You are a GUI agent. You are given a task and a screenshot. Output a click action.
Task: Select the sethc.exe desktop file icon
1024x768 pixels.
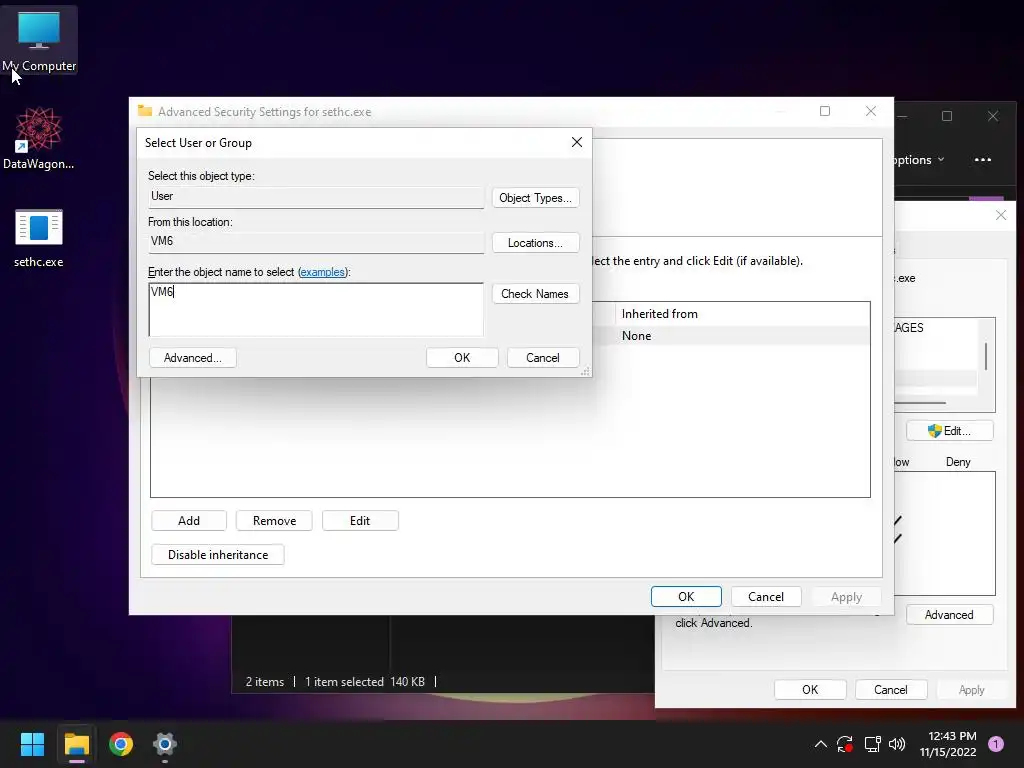pos(39,238)
